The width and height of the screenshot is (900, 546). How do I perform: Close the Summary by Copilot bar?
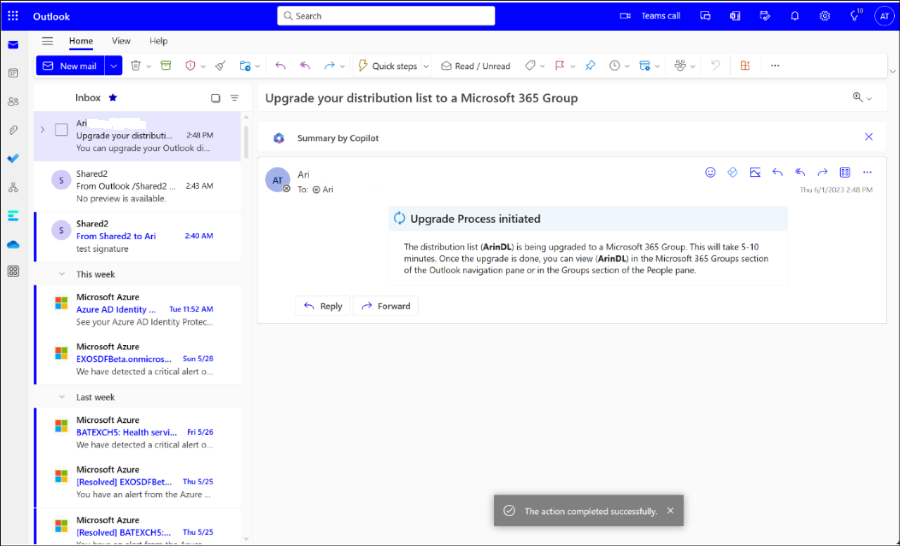click(x=869, y=137)
